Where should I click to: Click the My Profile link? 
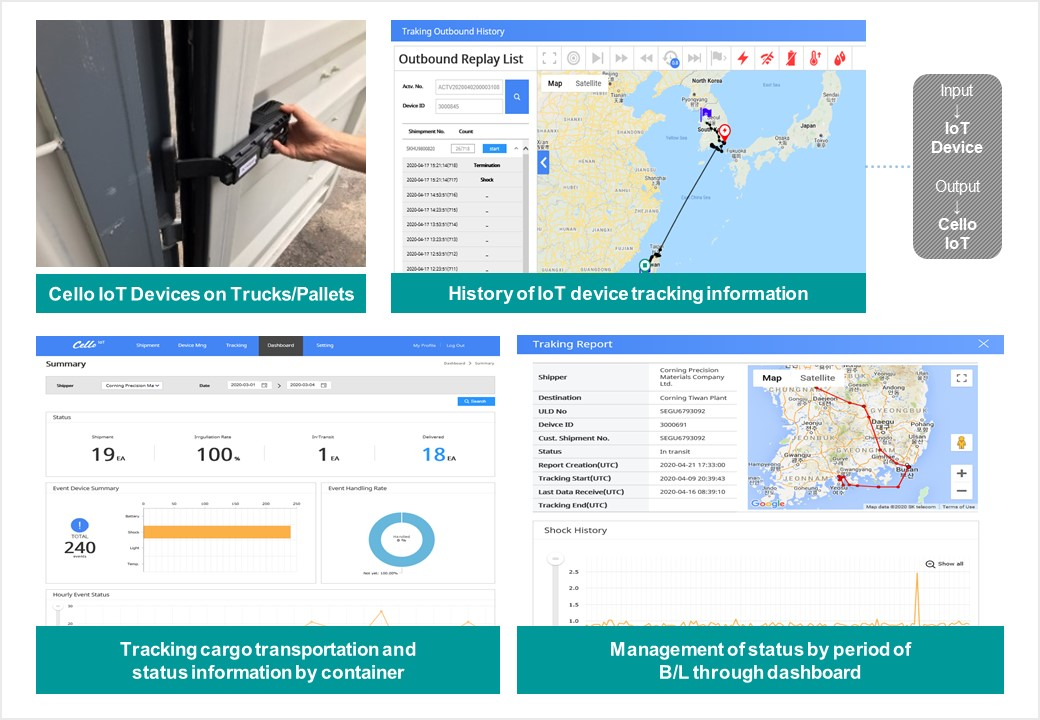[x=424, y=345]
